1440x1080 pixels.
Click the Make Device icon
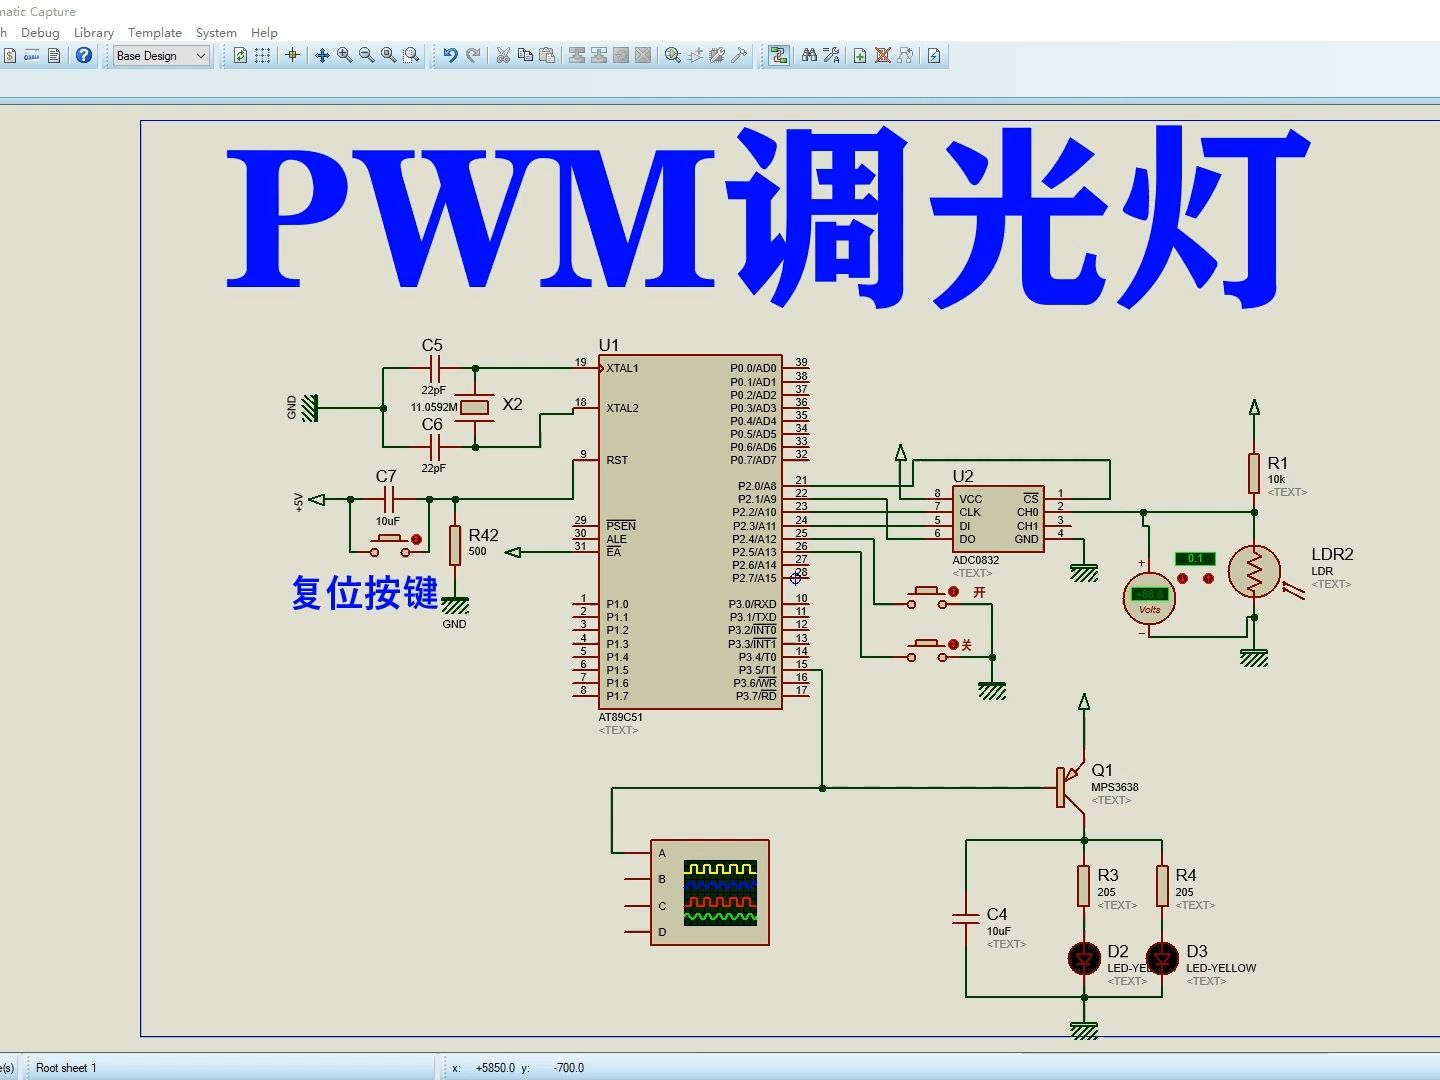[x=695, y=56]
